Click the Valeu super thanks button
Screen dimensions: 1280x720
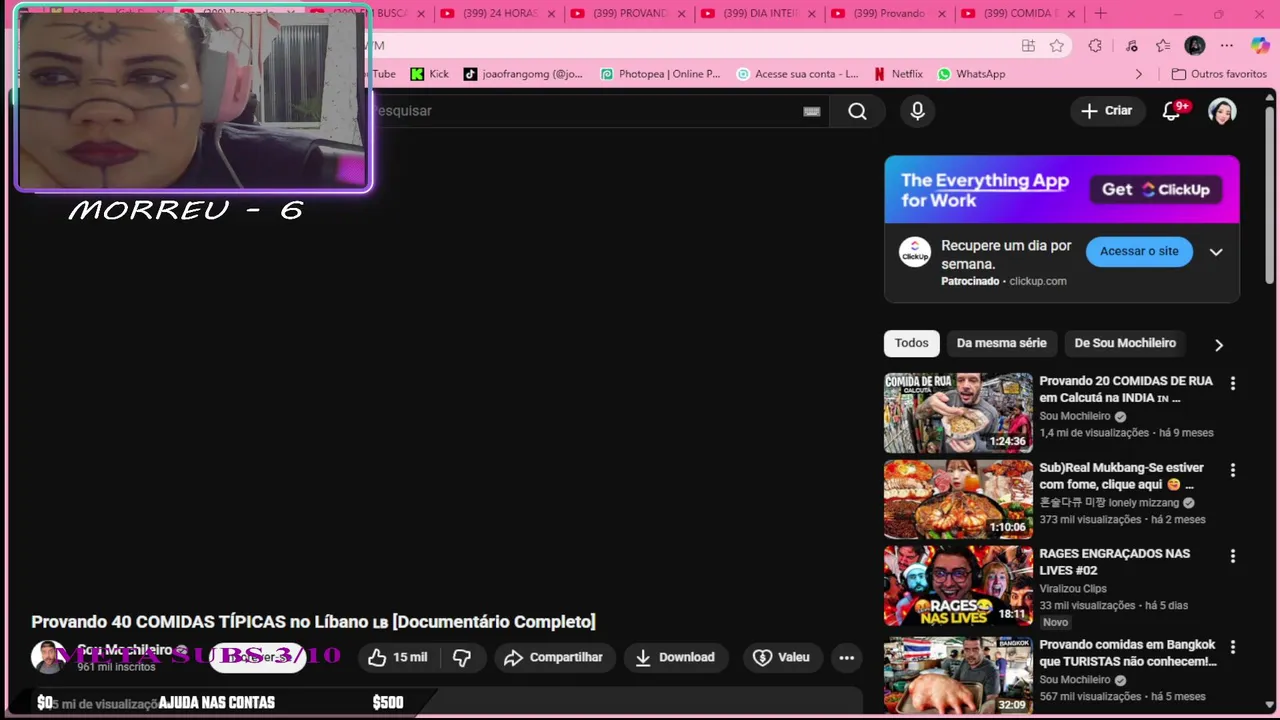[782, 657]
